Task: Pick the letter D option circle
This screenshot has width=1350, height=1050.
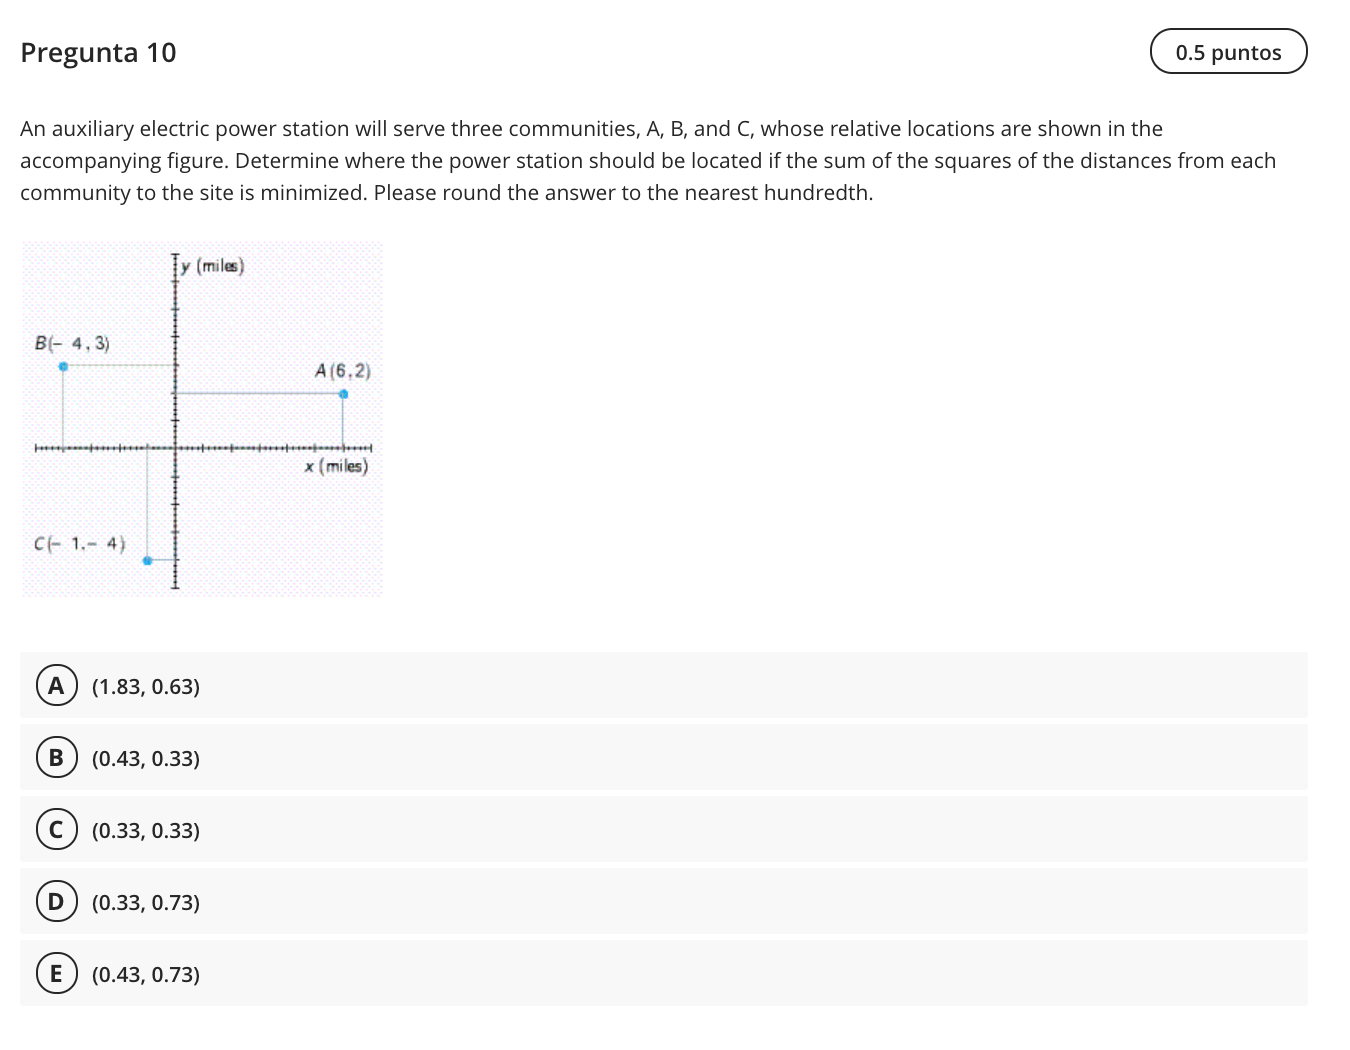Action: point(56,902)
